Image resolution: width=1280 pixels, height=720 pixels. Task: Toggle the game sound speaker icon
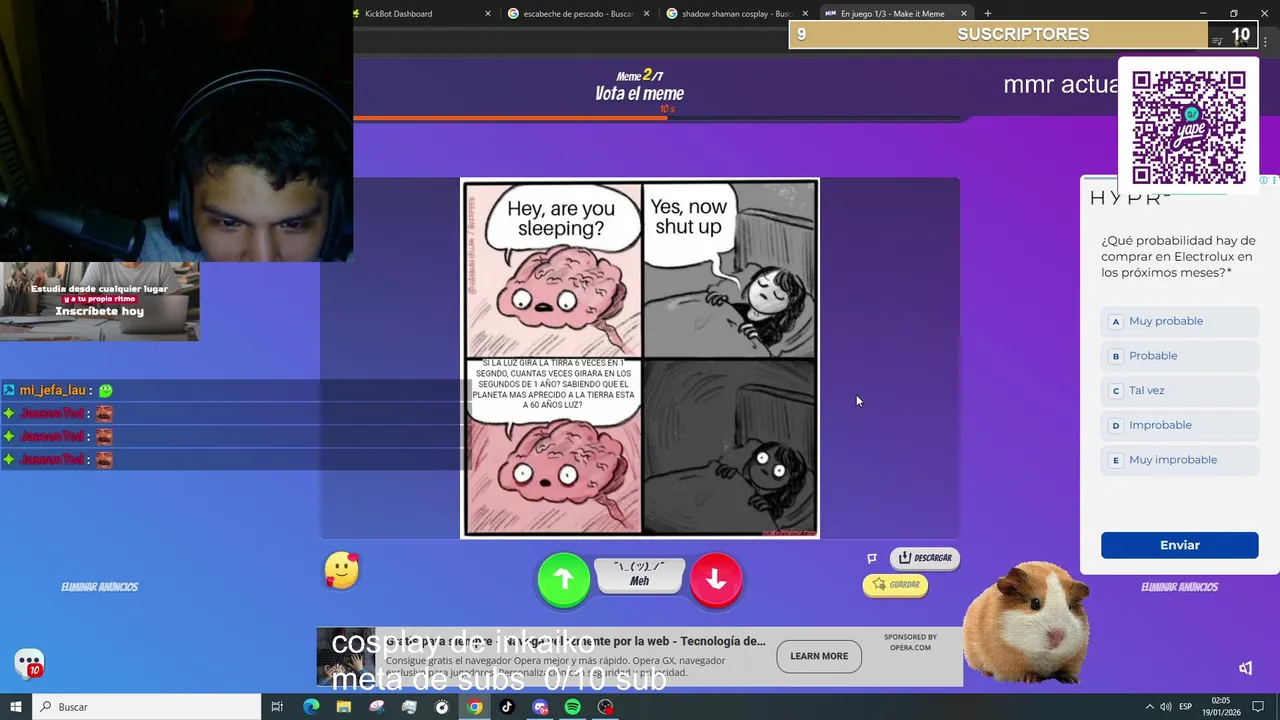pos(1246,668)
